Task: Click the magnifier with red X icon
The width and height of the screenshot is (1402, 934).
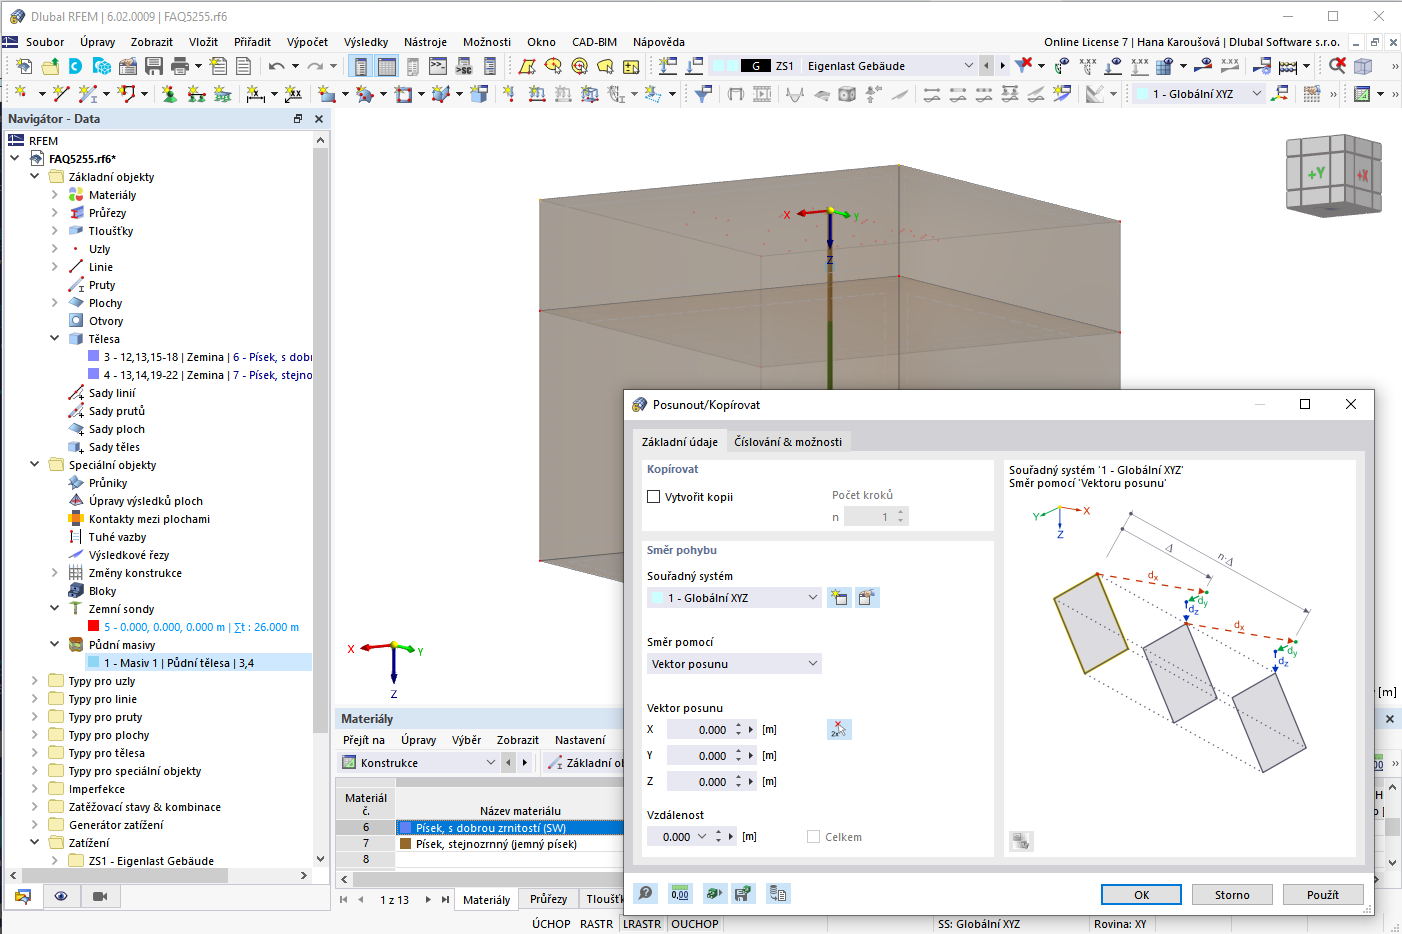Action: (x=1337, y=66)
